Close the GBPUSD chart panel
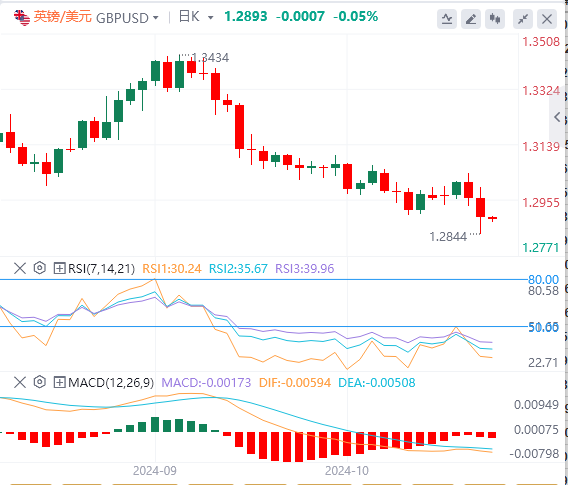 click(x=547, y=18)
